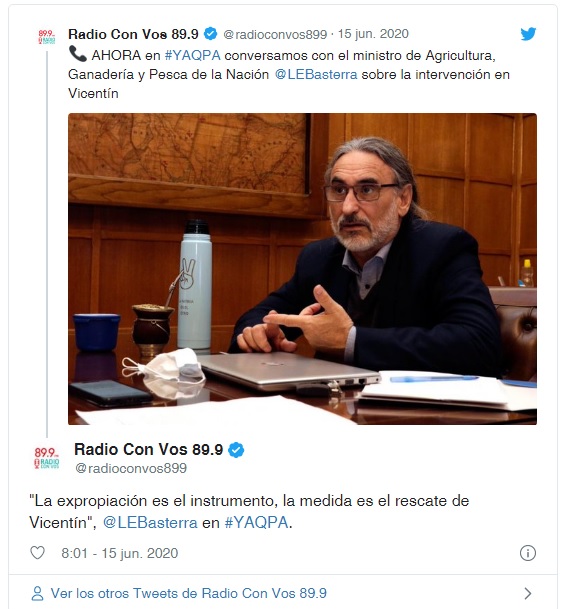Open the #YAQPA hashtag in first tweet

coord(192,56)
